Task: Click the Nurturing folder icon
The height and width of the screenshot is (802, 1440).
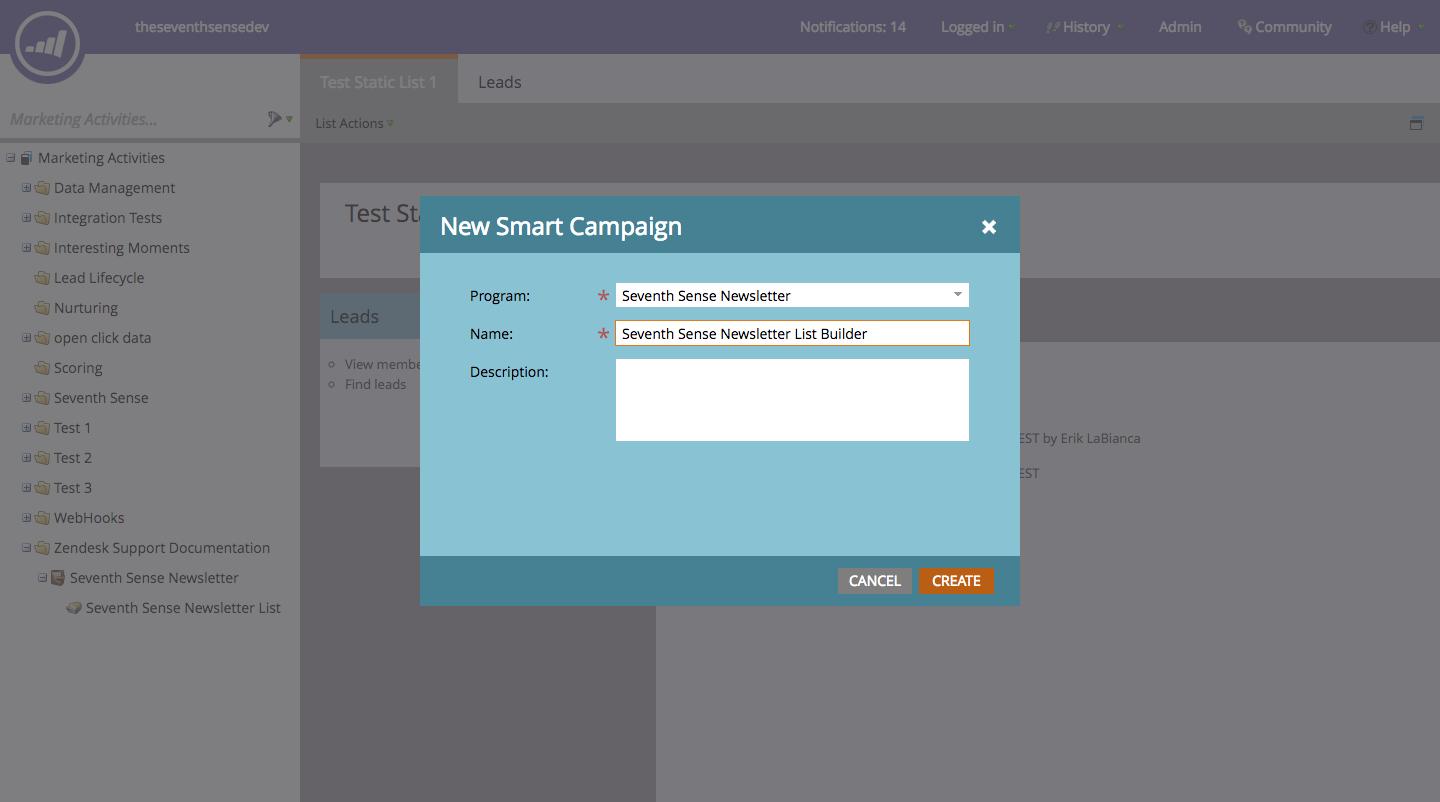Action: (42, 308)
